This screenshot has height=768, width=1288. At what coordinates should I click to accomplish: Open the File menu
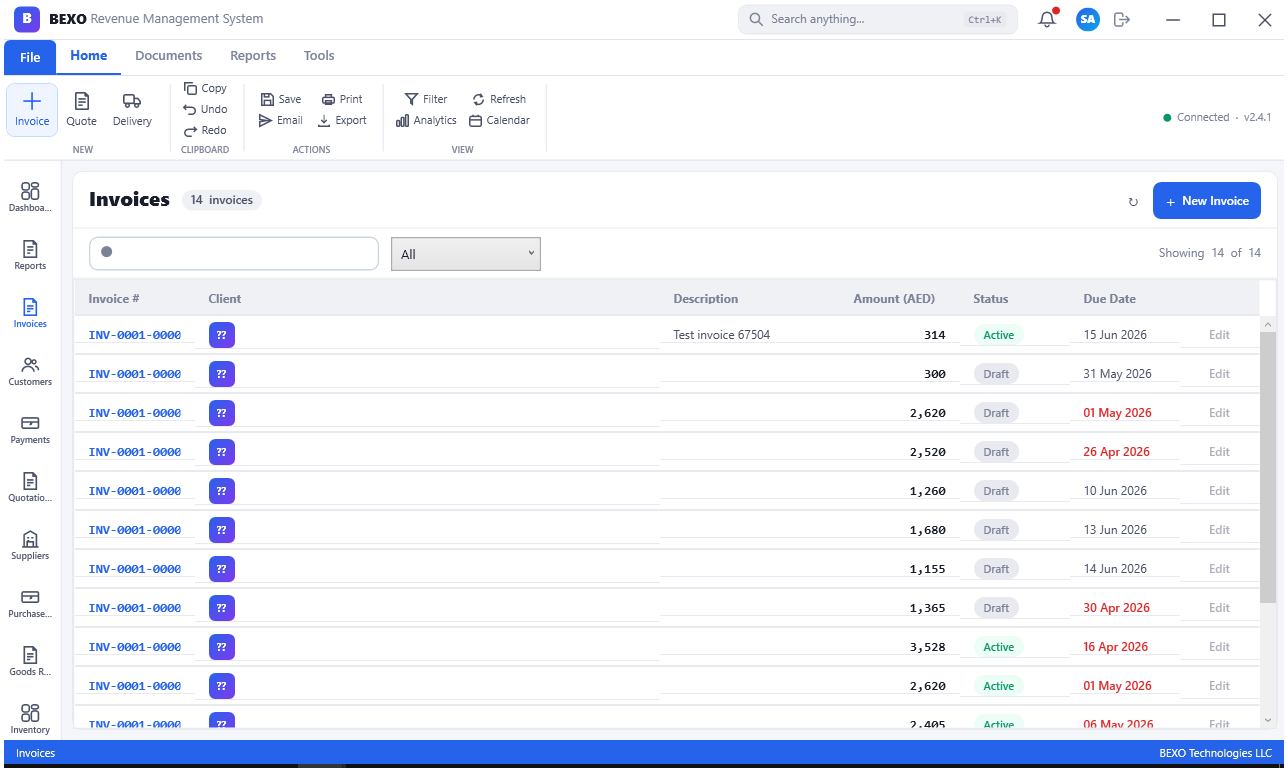click(x=30, y=57)
